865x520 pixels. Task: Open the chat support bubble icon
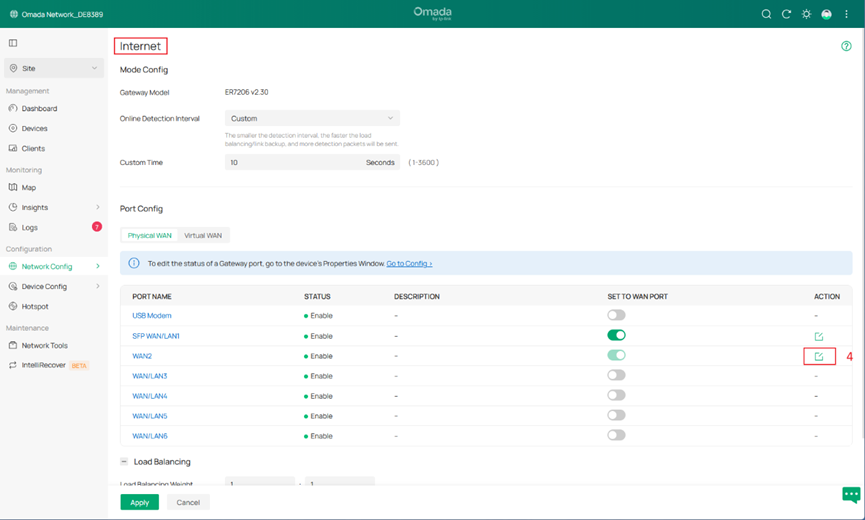click(850, 494)
